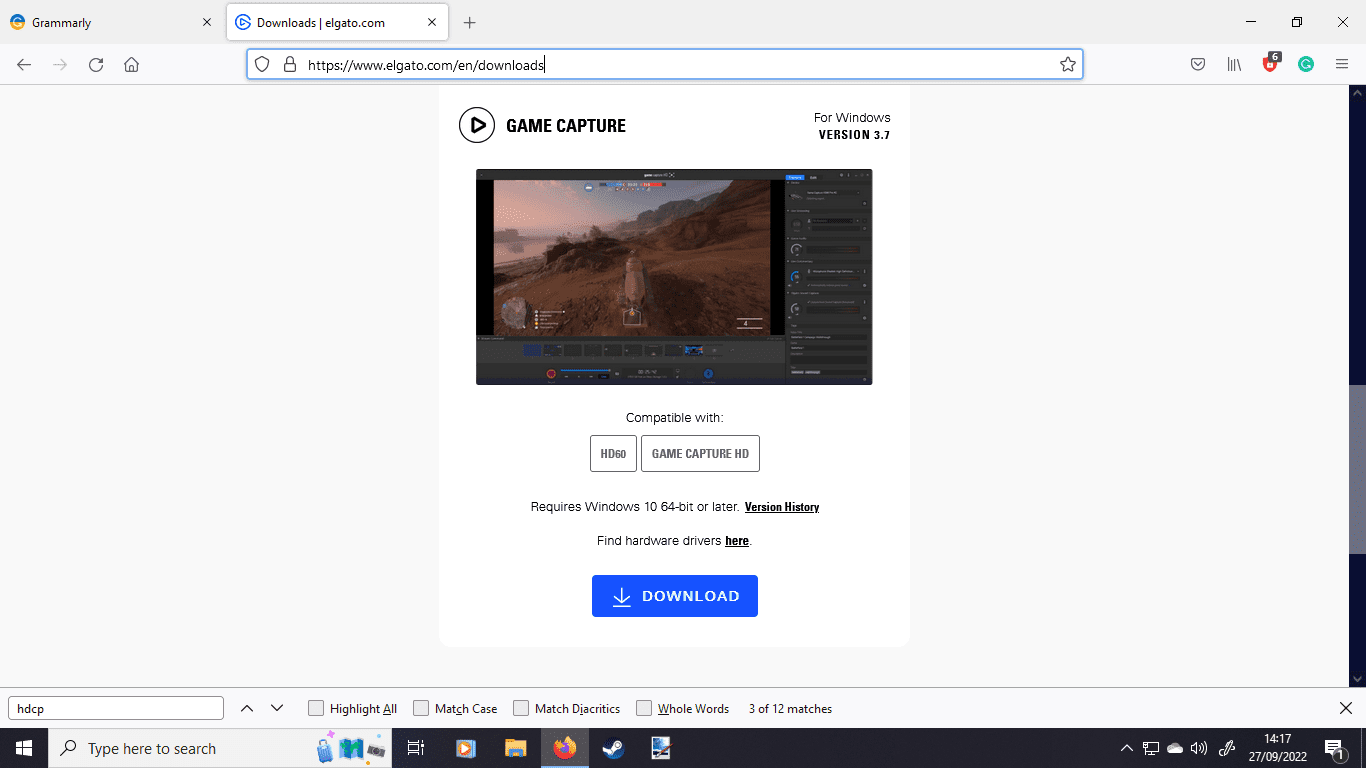Click the GAME CAPTURE heading text
Screen dimensions: 1366x768
[x=566, y=126]
